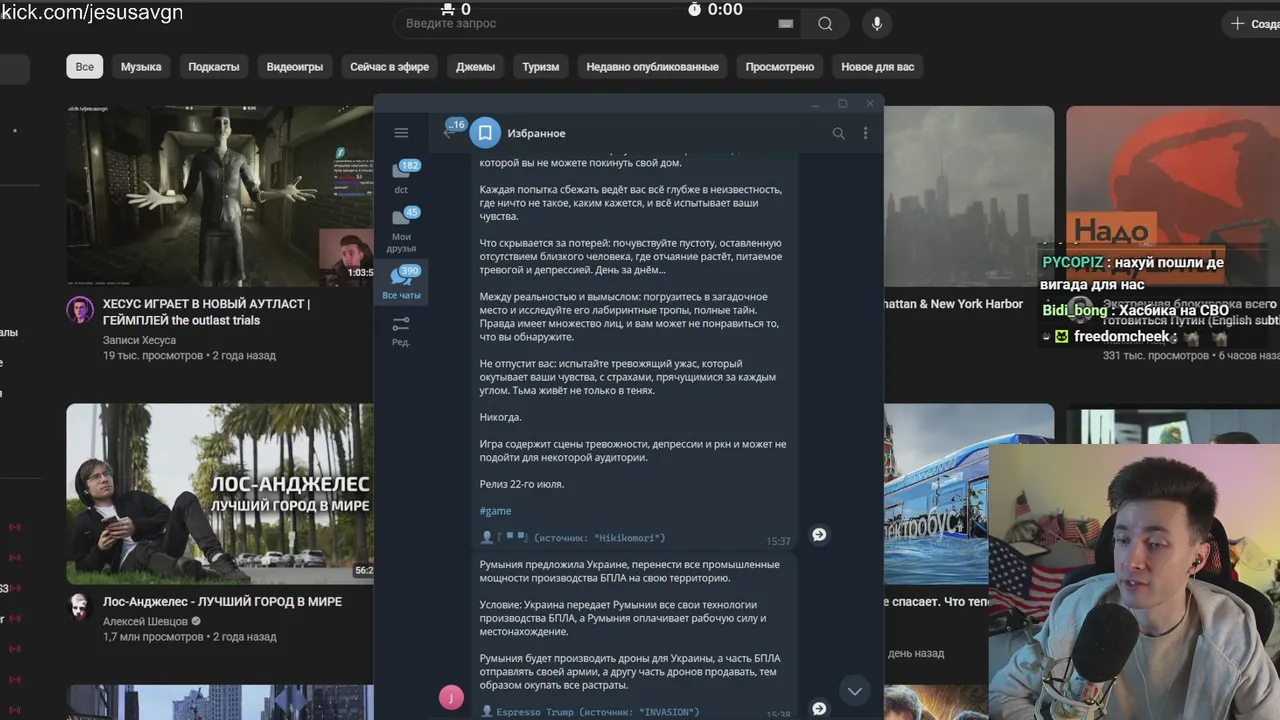The height and width of the screenshot is (720, 1280).
Task: Select the Сейчас в эфире filter chip
Action: click(390, 67)
